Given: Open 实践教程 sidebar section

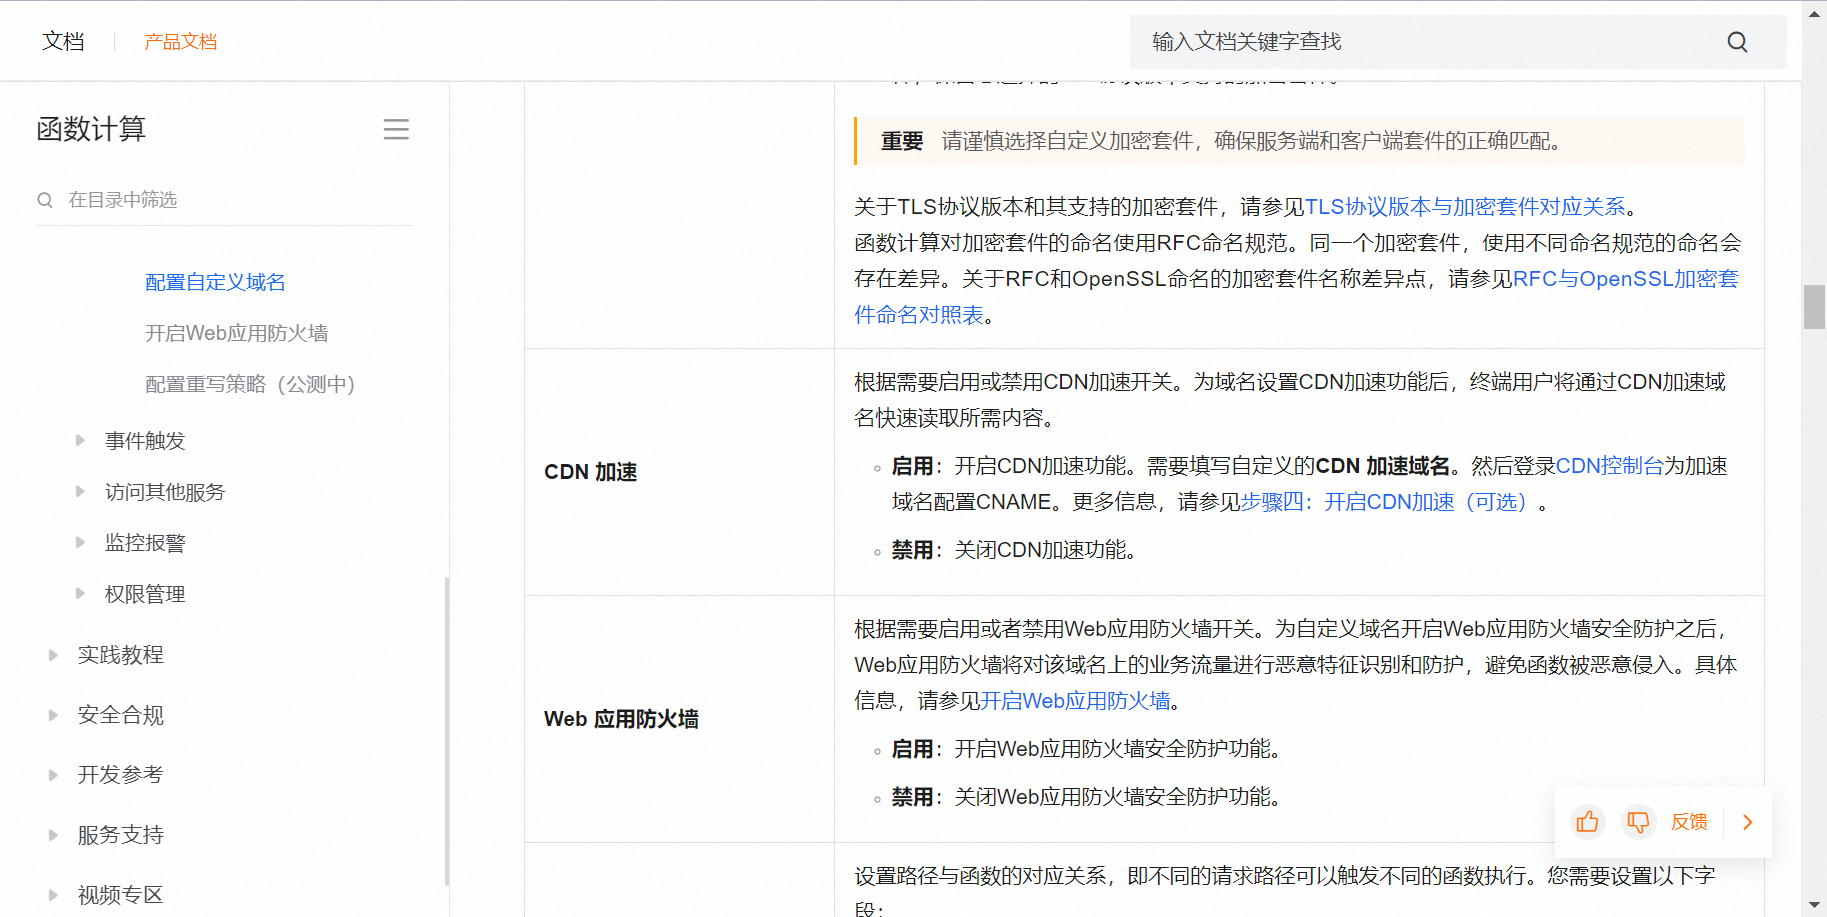Looking at the screenshot, I should 121,655.
